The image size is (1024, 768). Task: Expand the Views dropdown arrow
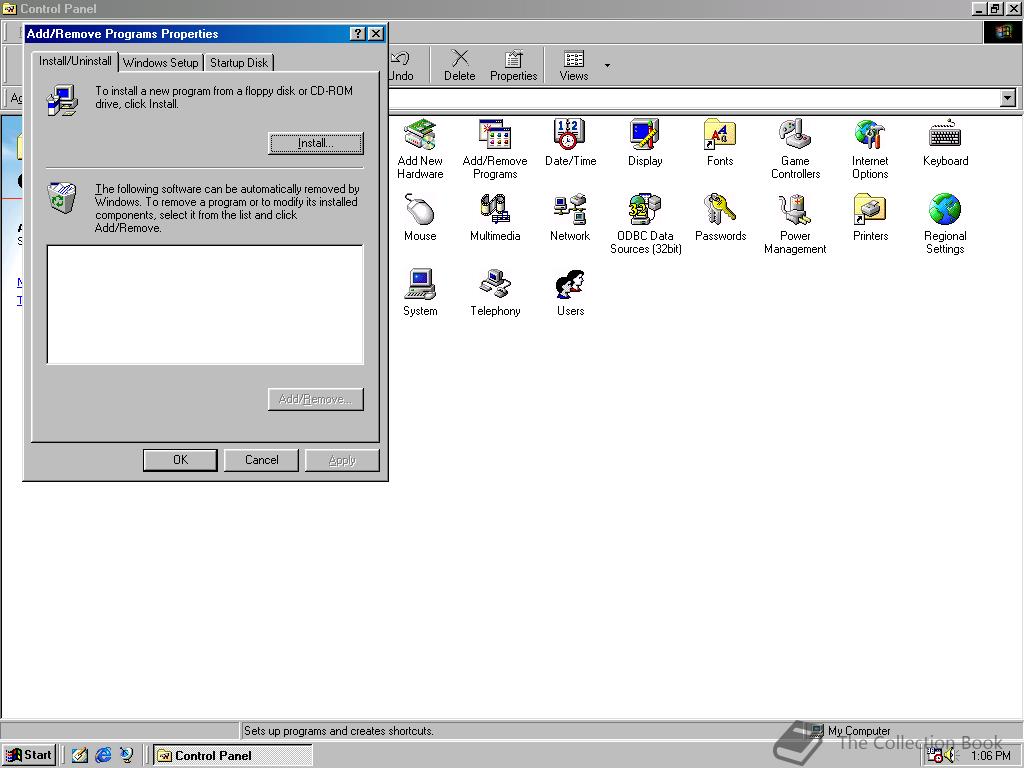[x=607, y=66]
